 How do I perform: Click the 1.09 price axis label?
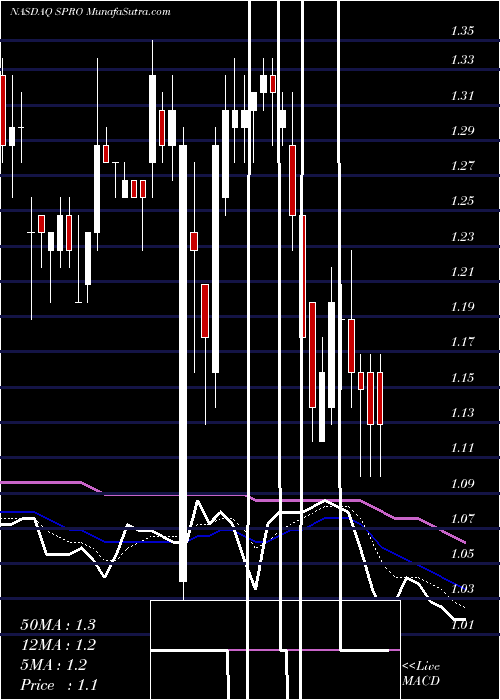[x=462, y=483]
